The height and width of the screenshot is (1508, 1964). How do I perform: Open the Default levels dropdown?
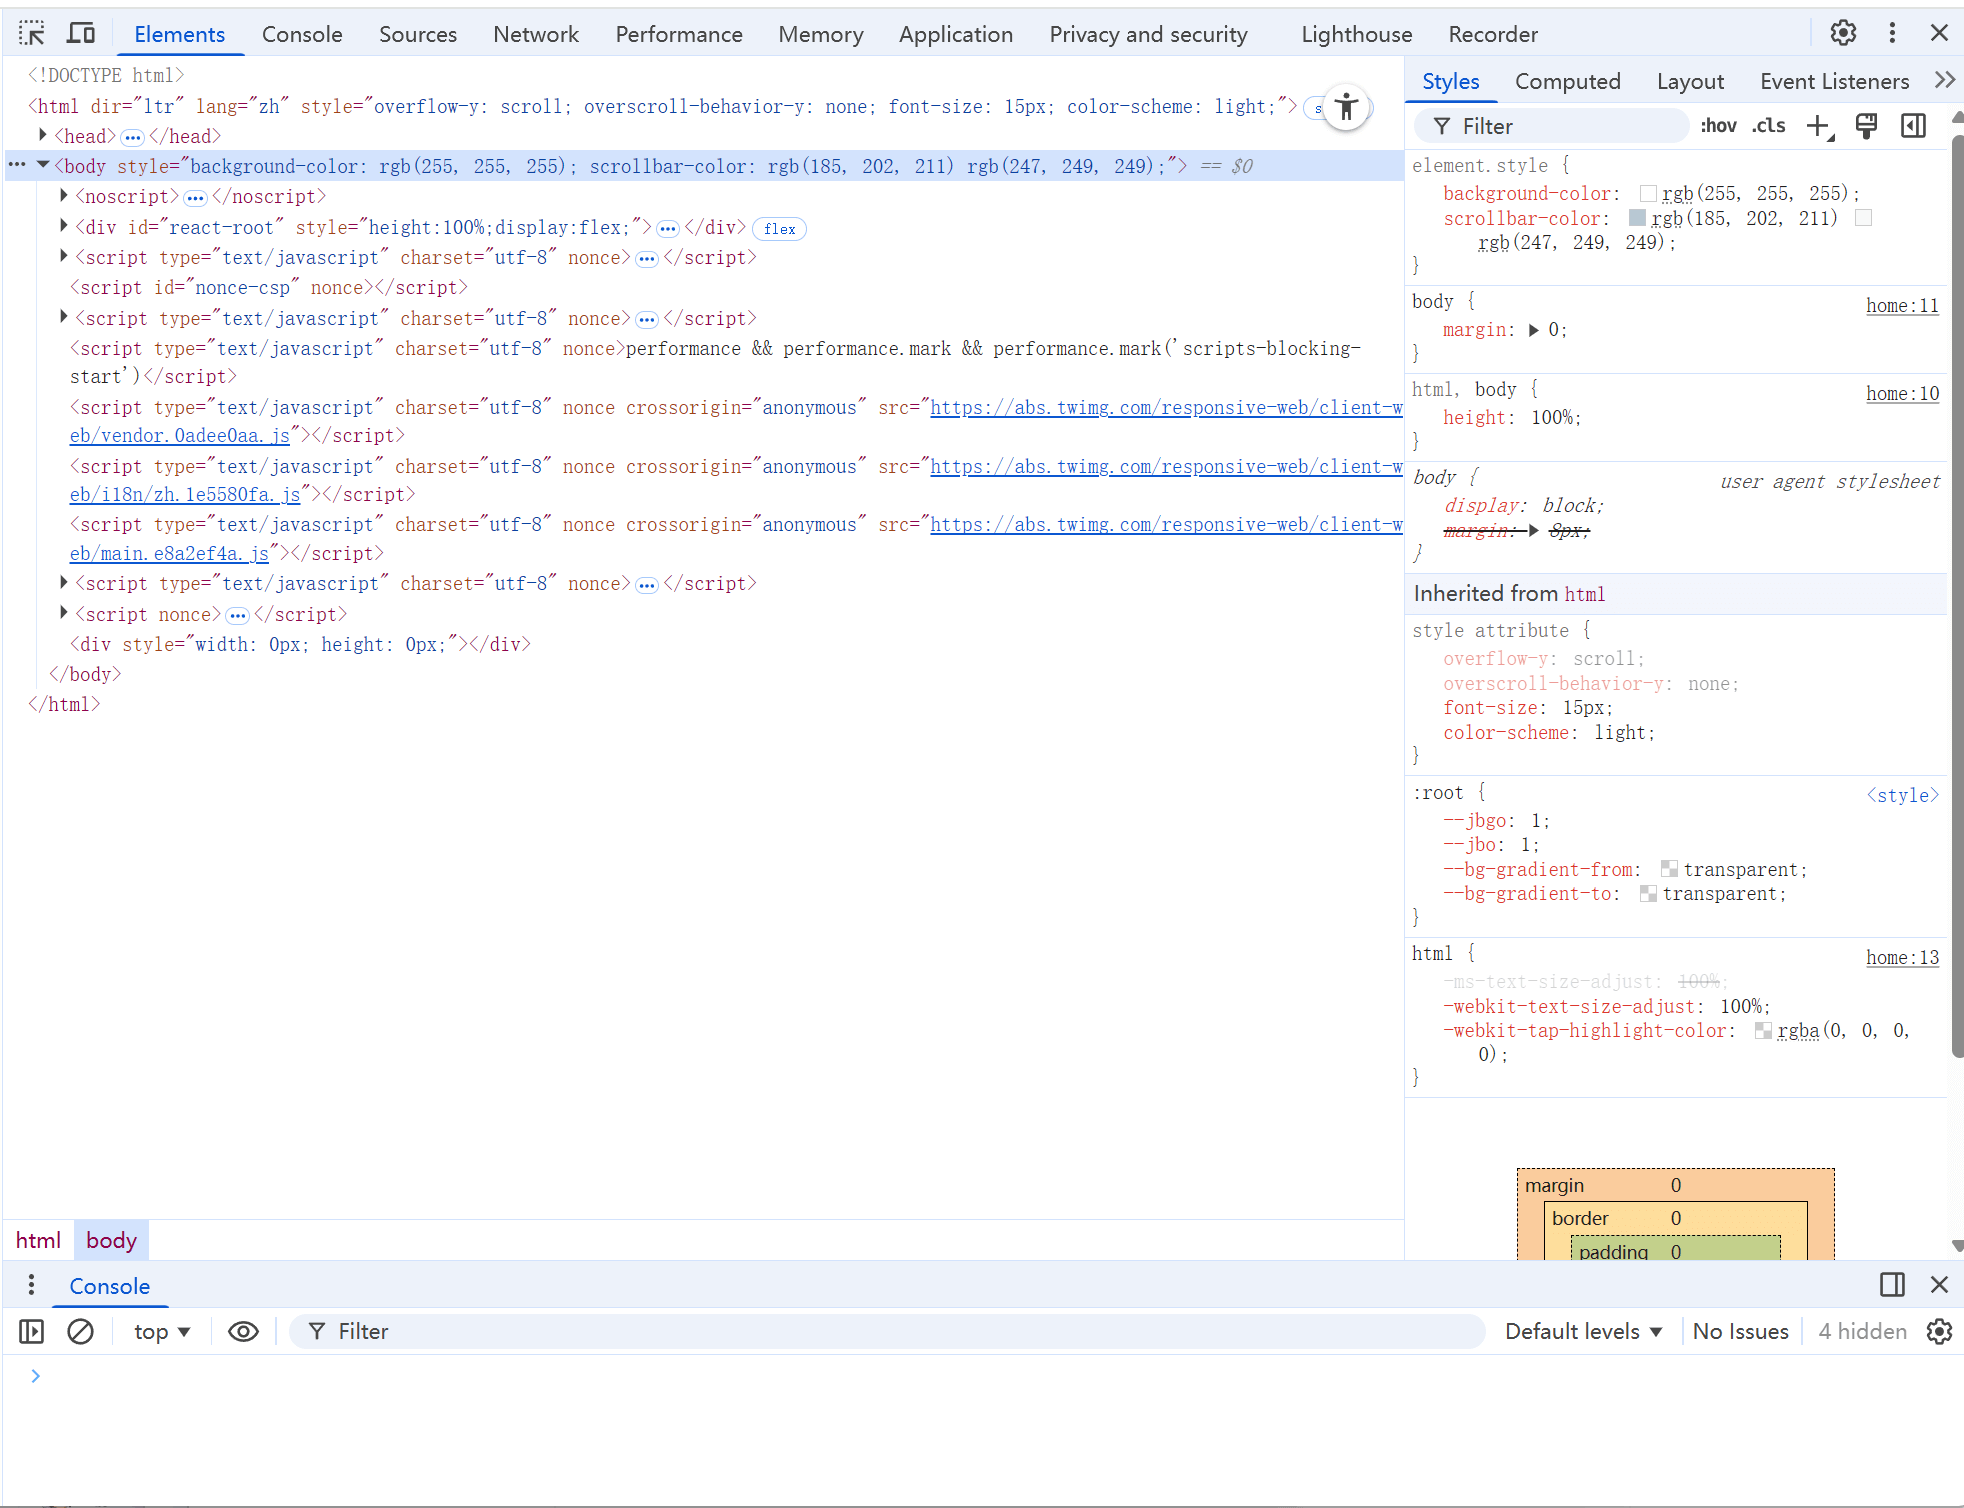click(1583, 1331)
